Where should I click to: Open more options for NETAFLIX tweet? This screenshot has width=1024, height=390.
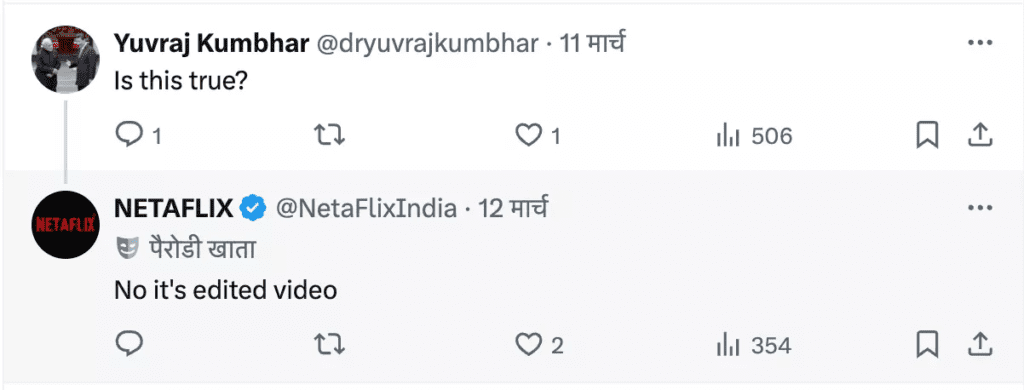[x=980, y=208]
